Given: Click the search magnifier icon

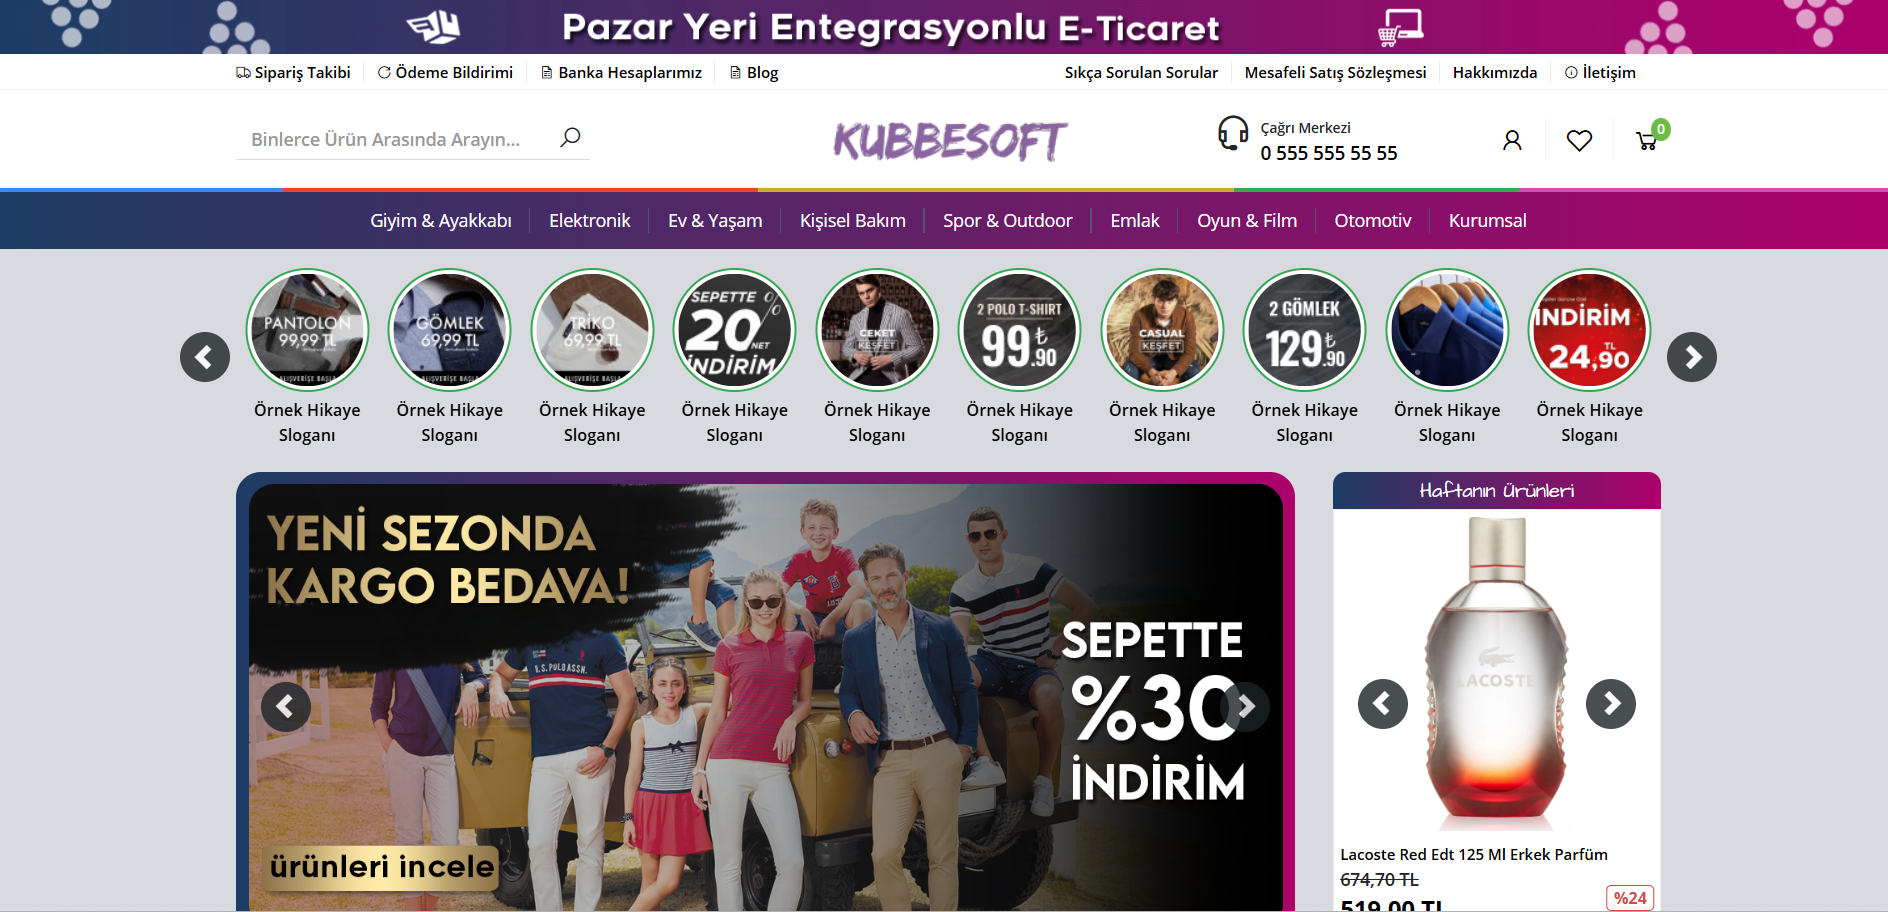Looking at the screenshot, I should 570,138.
